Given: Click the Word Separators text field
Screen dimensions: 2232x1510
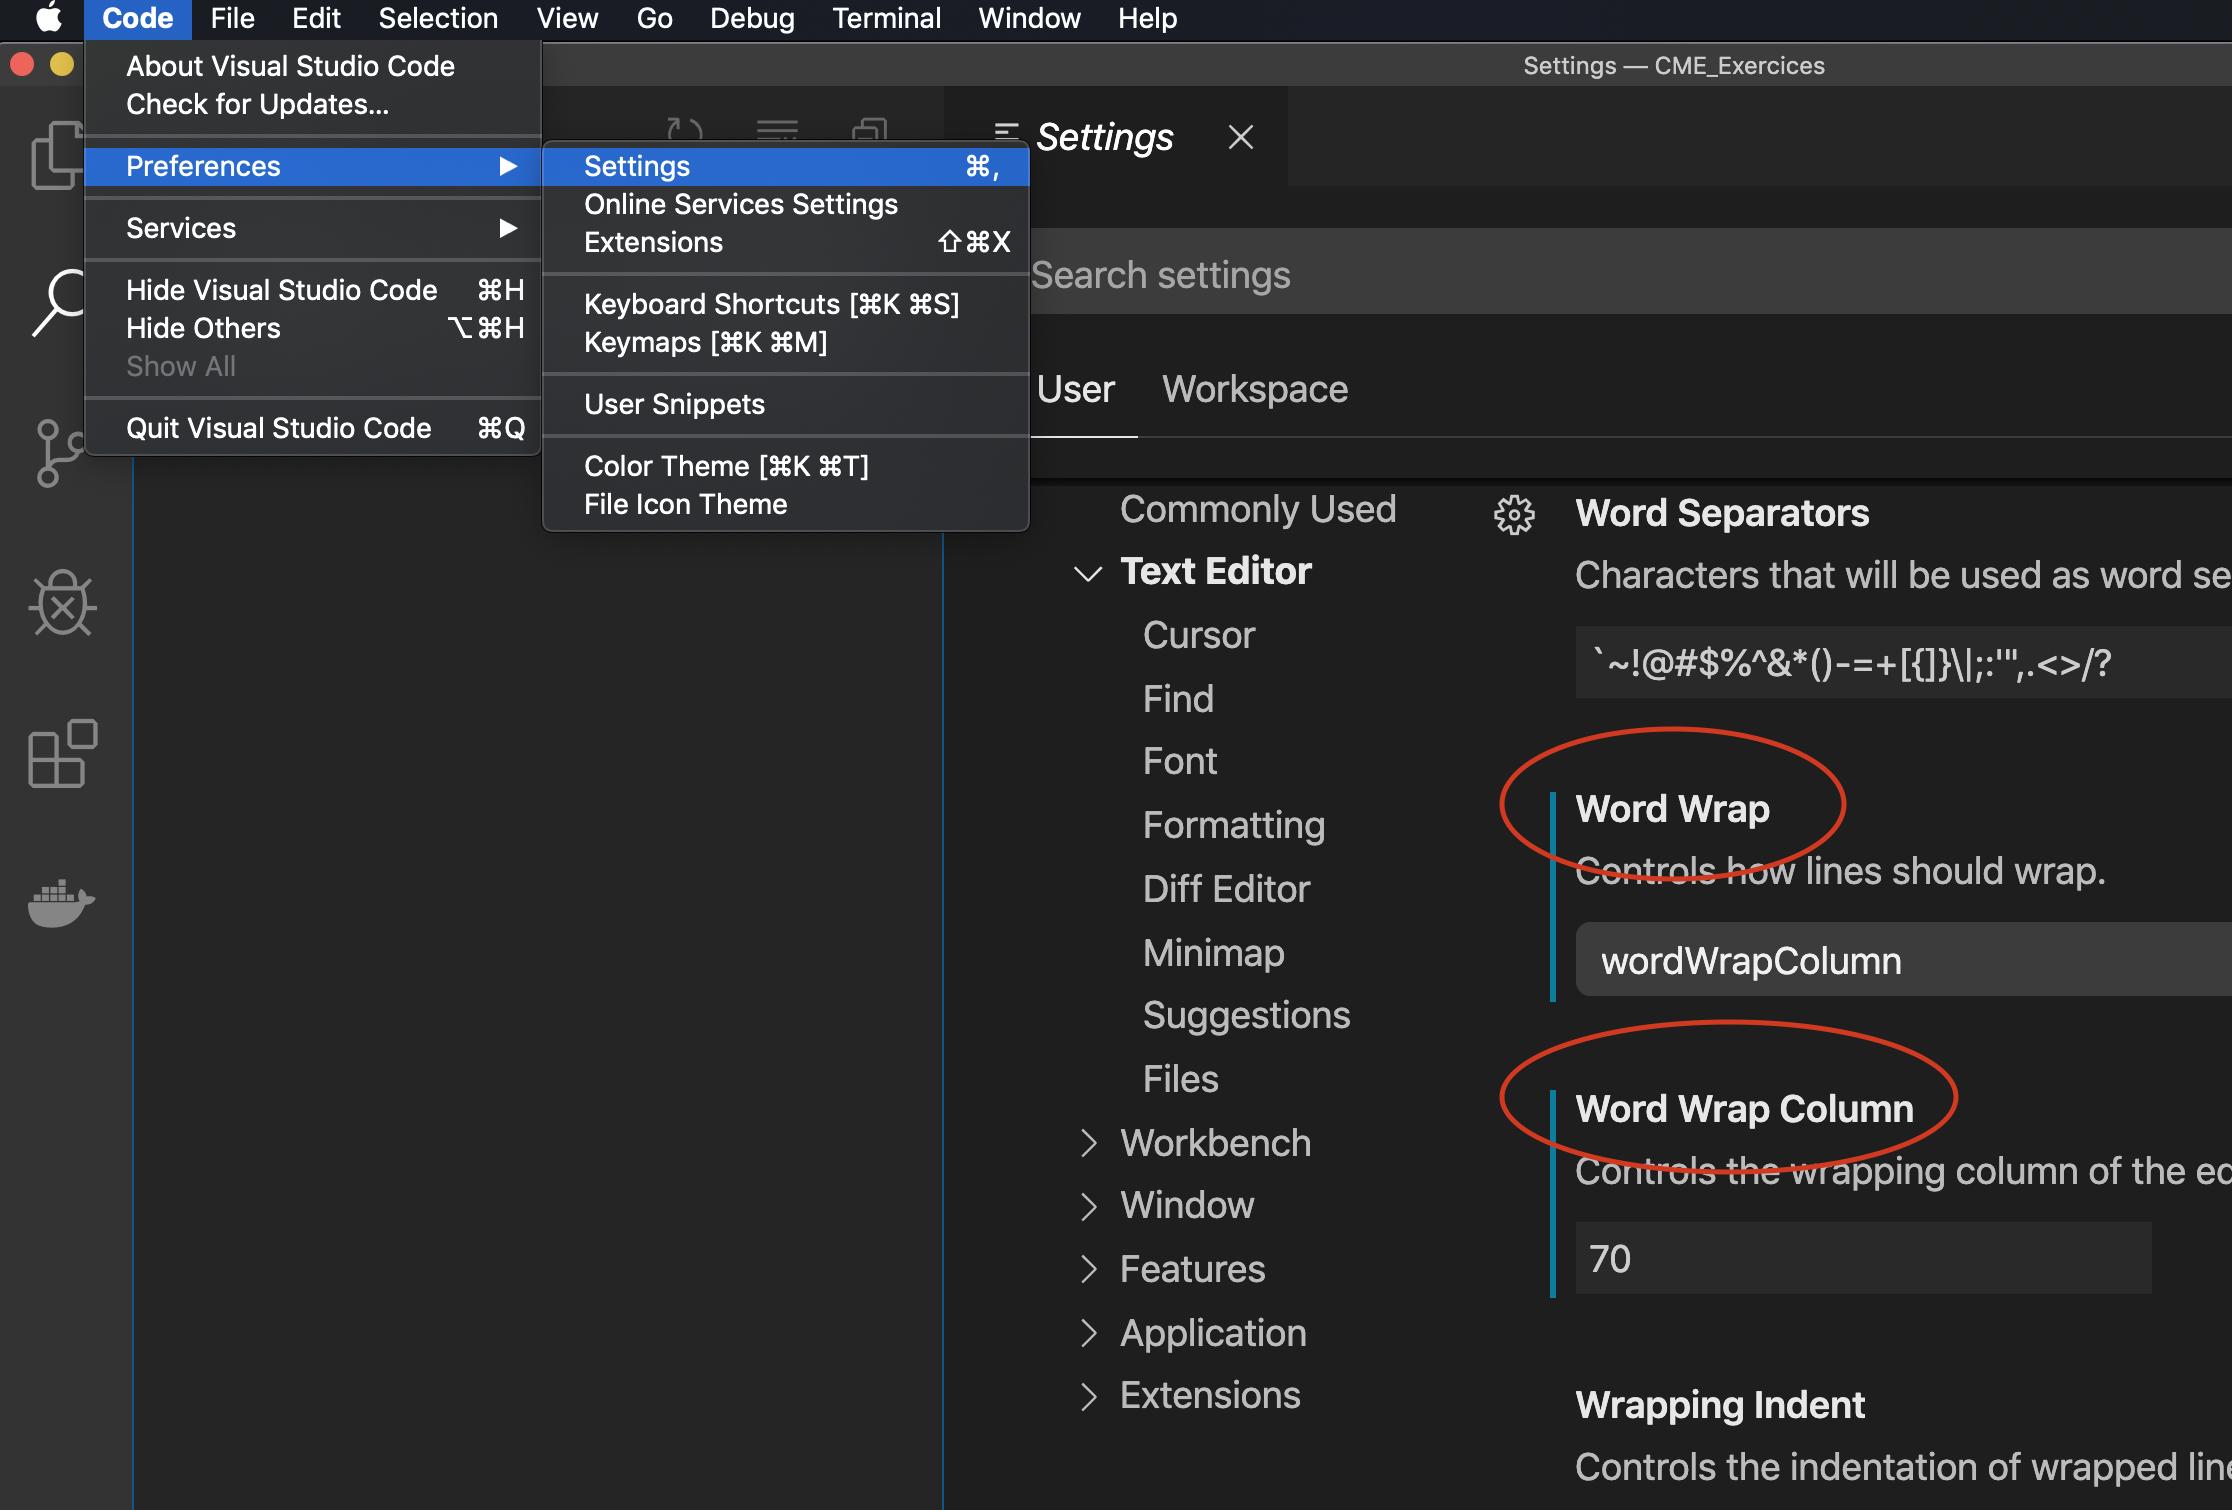Looking at the screenshot, I should point(1903,662).
